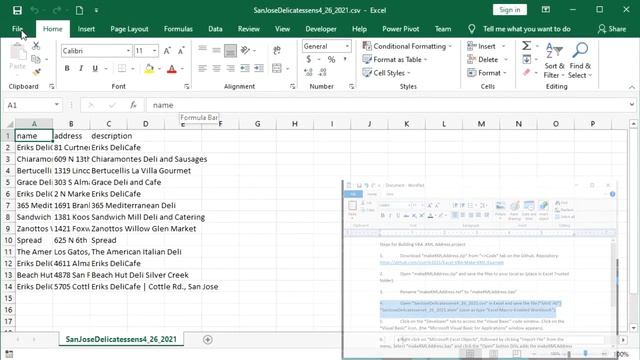Image resolution: width=640 pixels, height=360 pixels.
Task: Click the Accounting dollar format icon
Action: pos(309,59)
